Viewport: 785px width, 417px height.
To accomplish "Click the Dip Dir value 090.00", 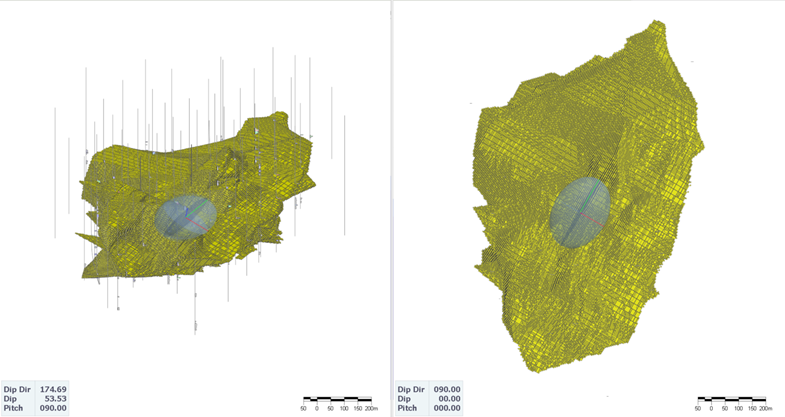I will (x=446, y=389).
